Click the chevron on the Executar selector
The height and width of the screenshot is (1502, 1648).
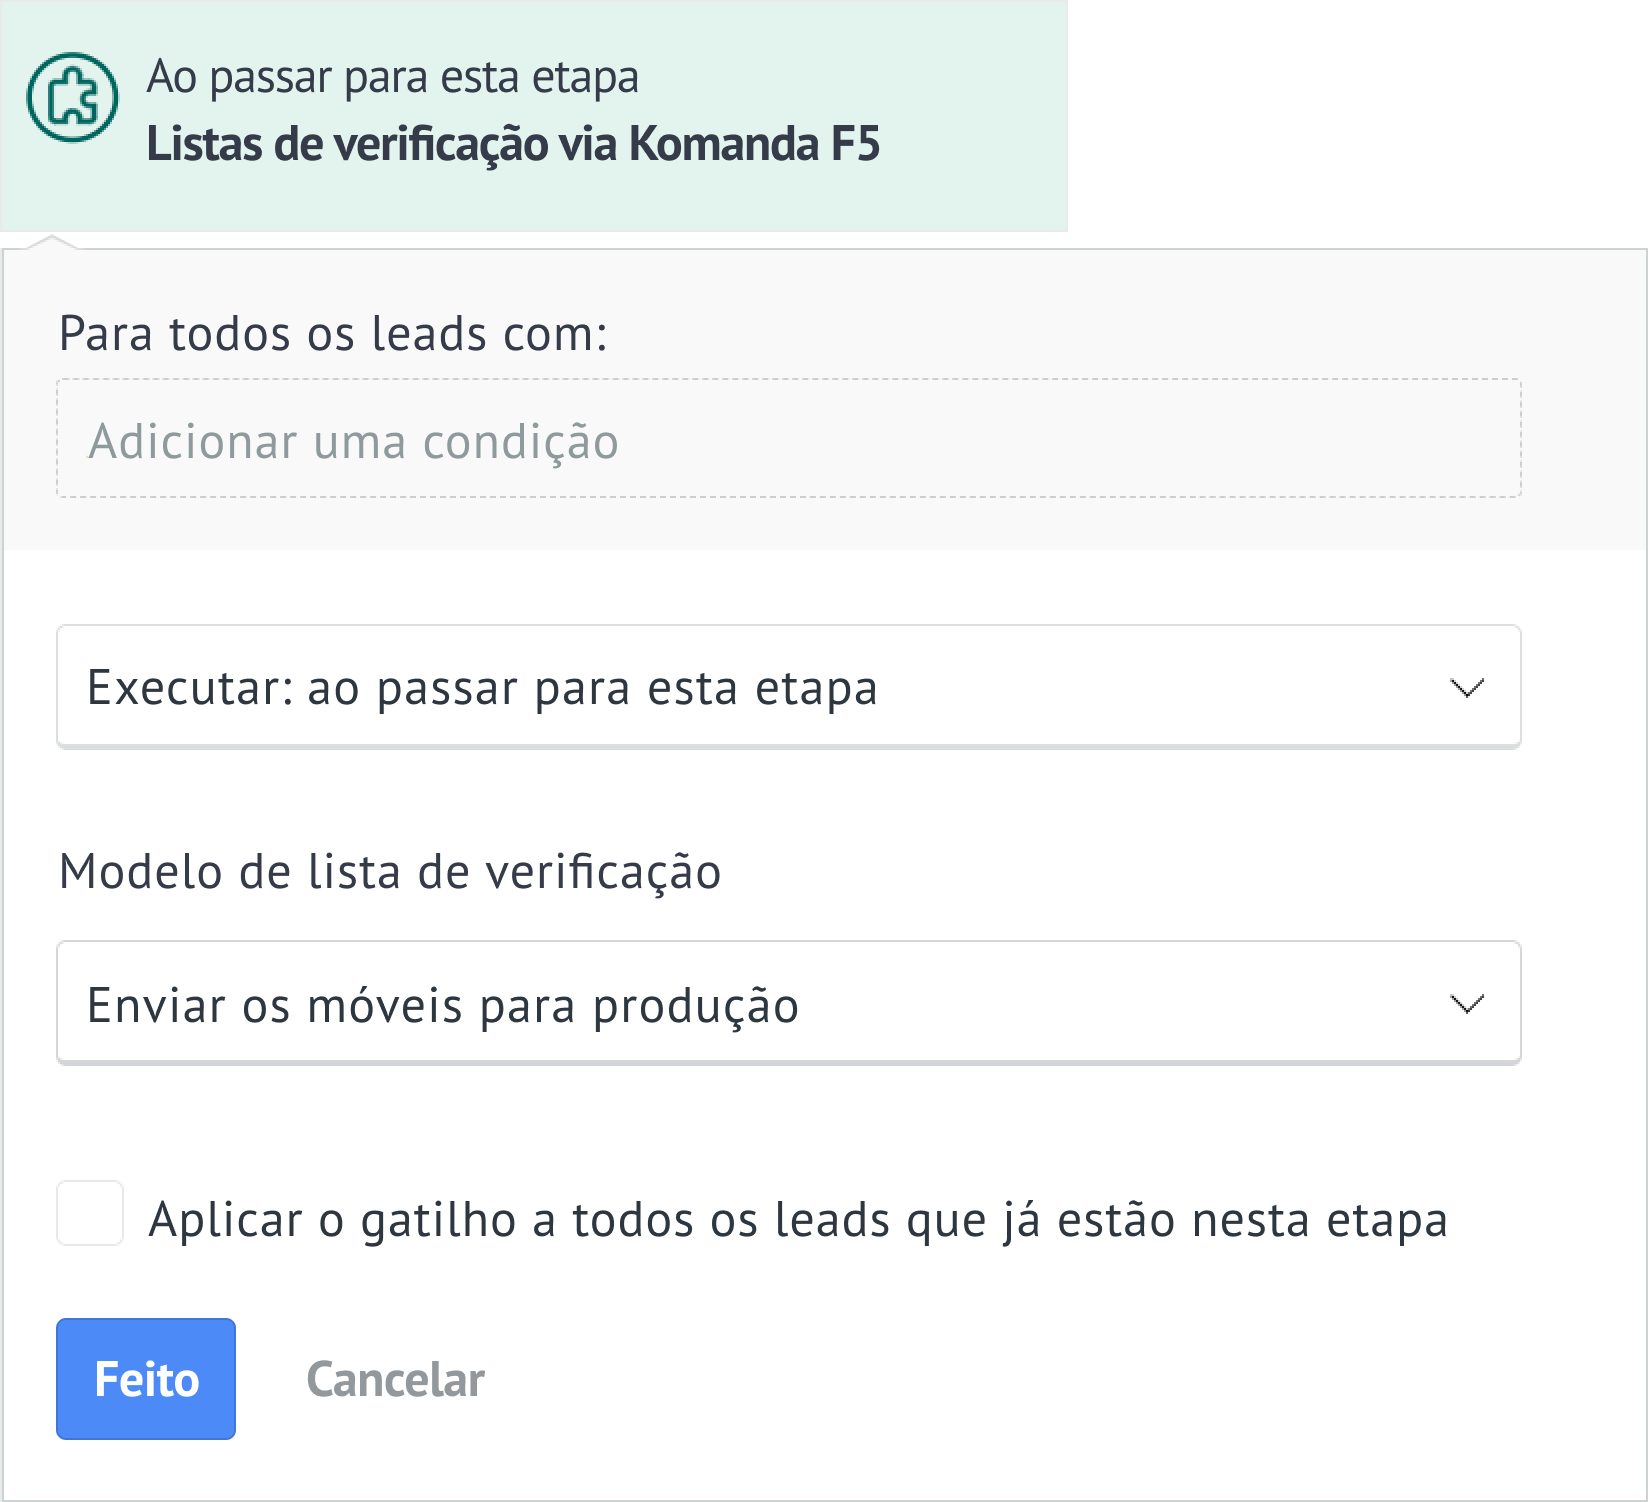click(x=1466, y=686)
